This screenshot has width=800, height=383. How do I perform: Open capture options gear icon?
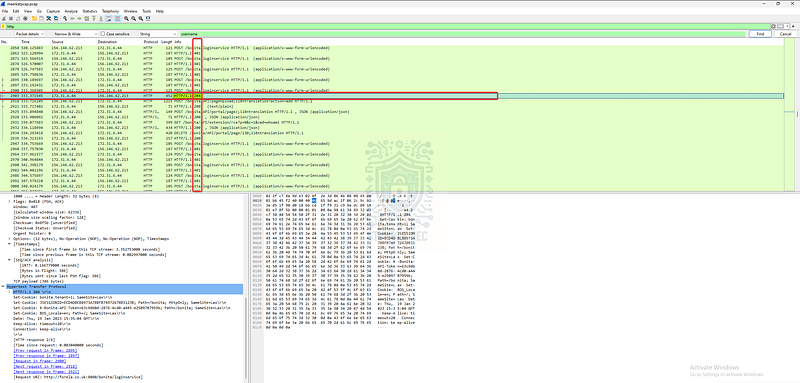pos(26,18)
